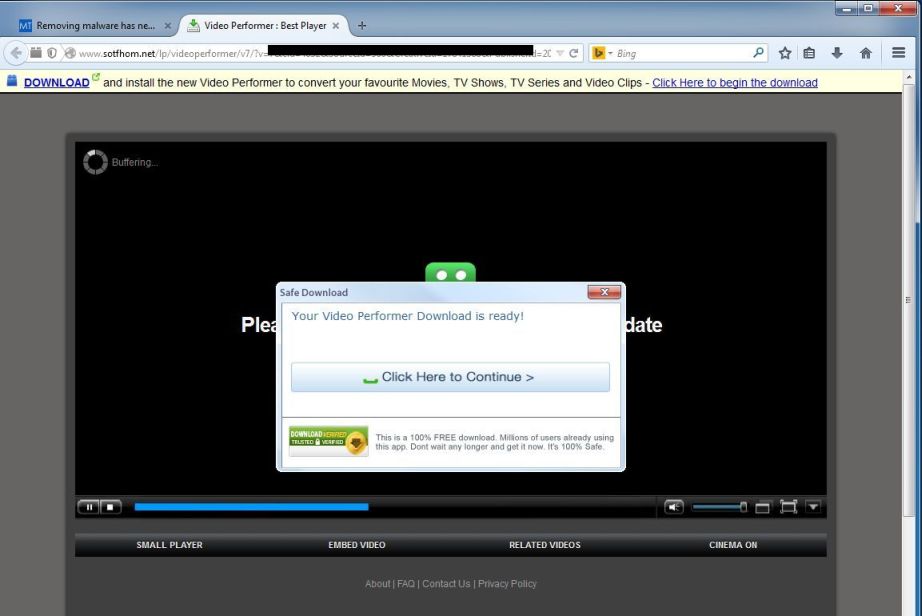Toggle CINEMA ON mode

[733, 545]
